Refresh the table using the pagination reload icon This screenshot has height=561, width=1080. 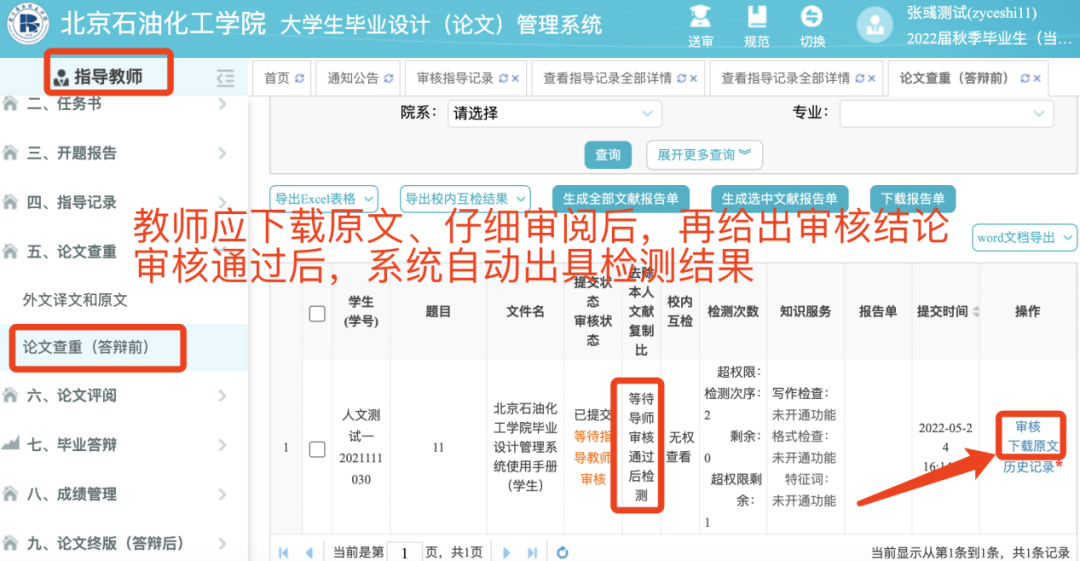562,552
